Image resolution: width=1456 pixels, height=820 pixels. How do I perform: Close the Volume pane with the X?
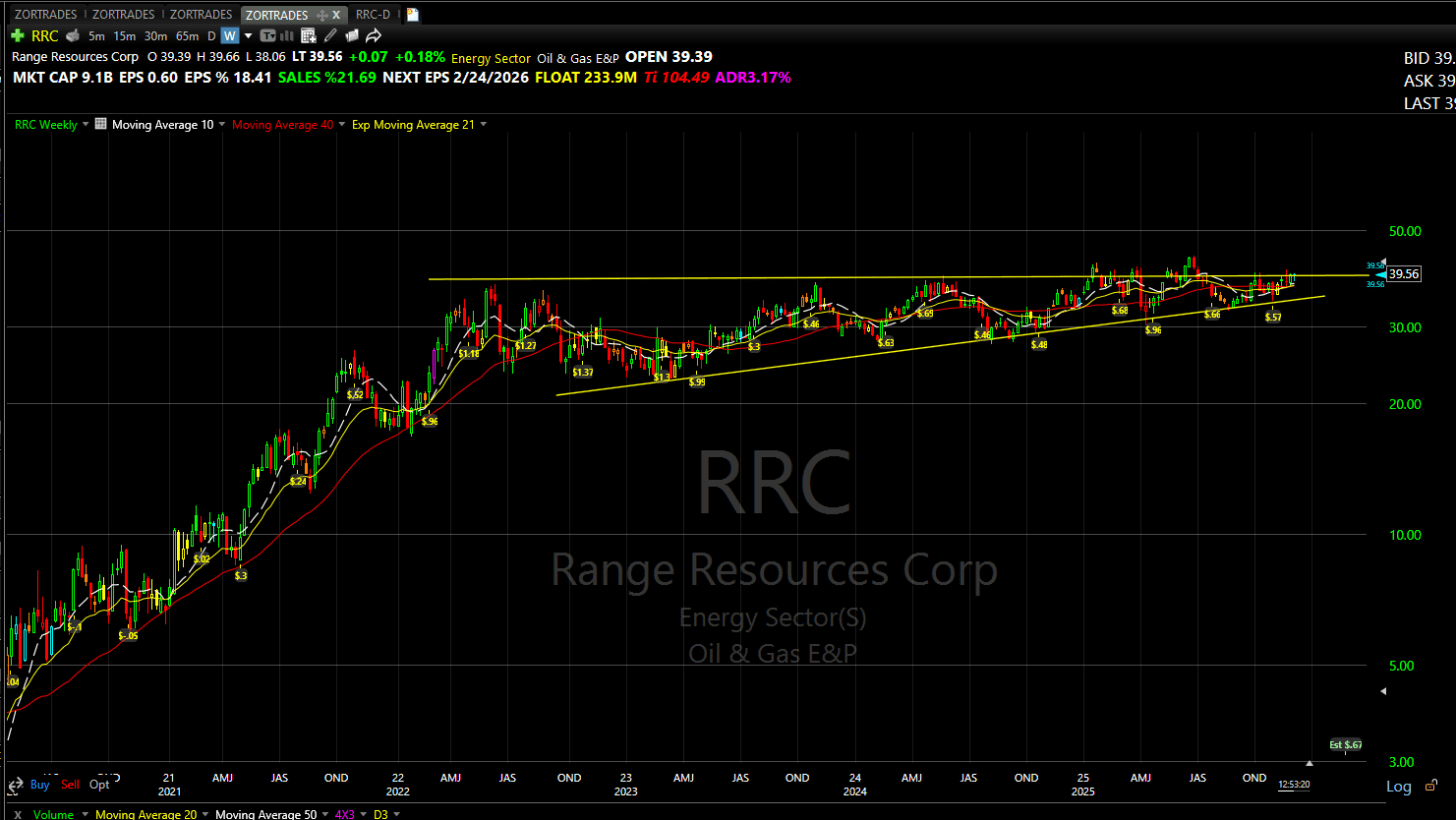point(17,814)
